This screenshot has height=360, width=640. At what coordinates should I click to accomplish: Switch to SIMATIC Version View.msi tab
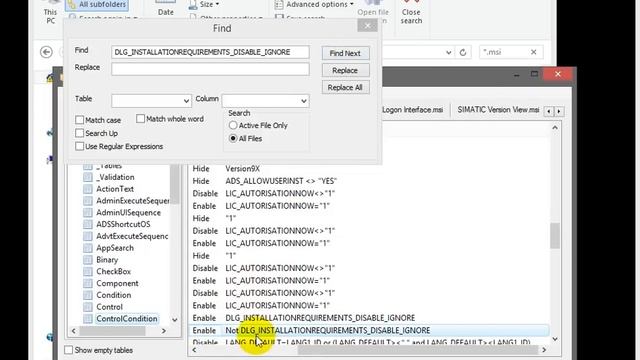[498, 110]
